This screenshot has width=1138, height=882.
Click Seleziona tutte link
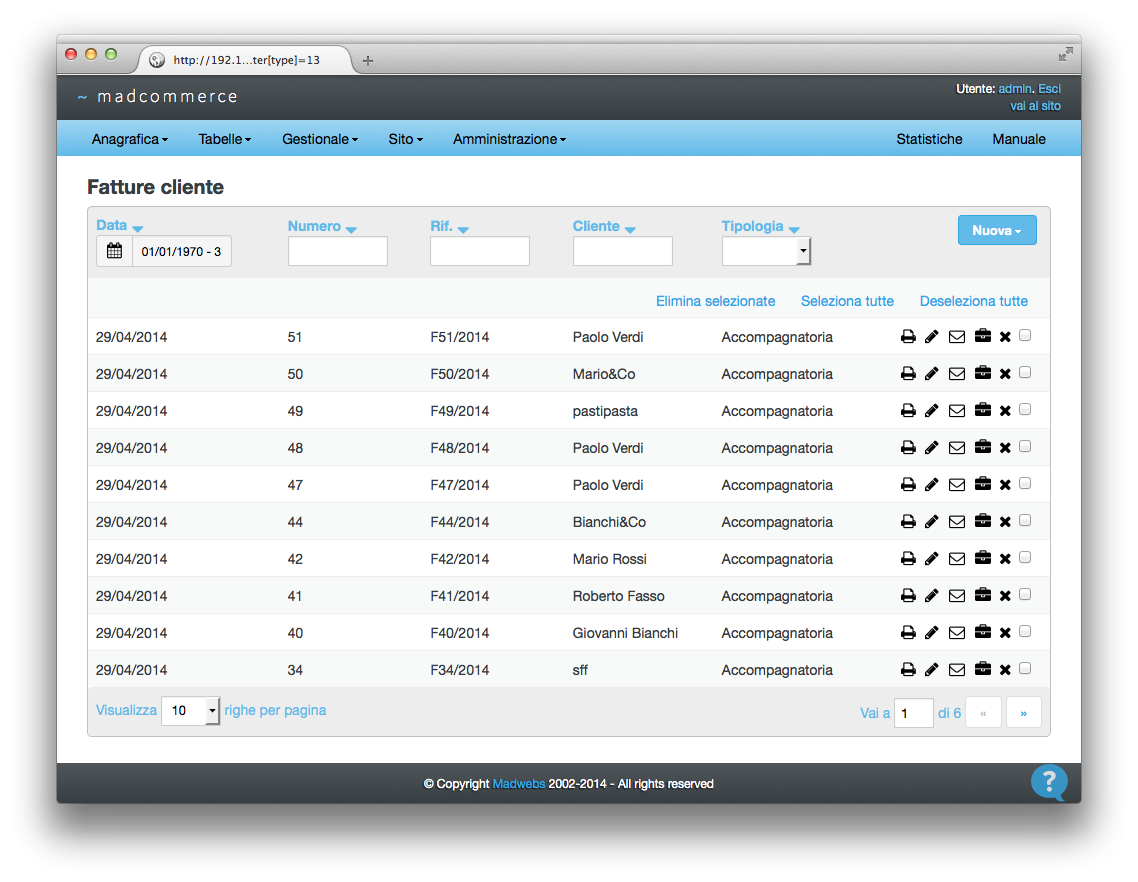coord(847,301)
